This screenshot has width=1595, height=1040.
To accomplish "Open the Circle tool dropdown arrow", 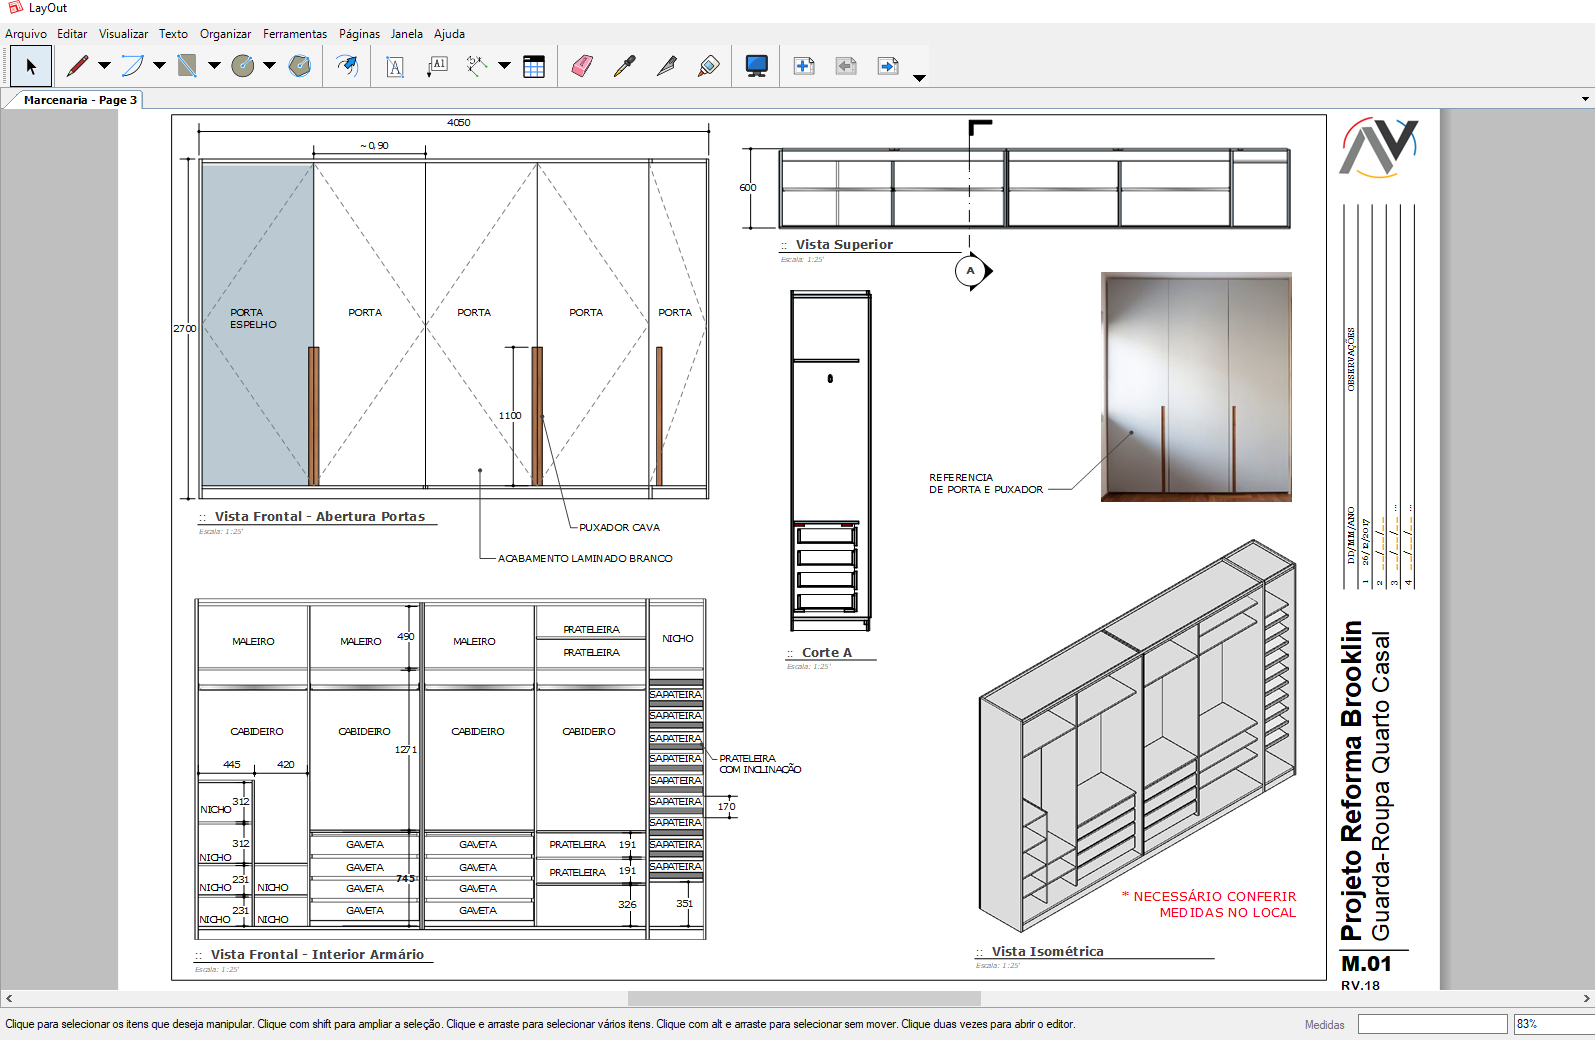I will 269,66.
